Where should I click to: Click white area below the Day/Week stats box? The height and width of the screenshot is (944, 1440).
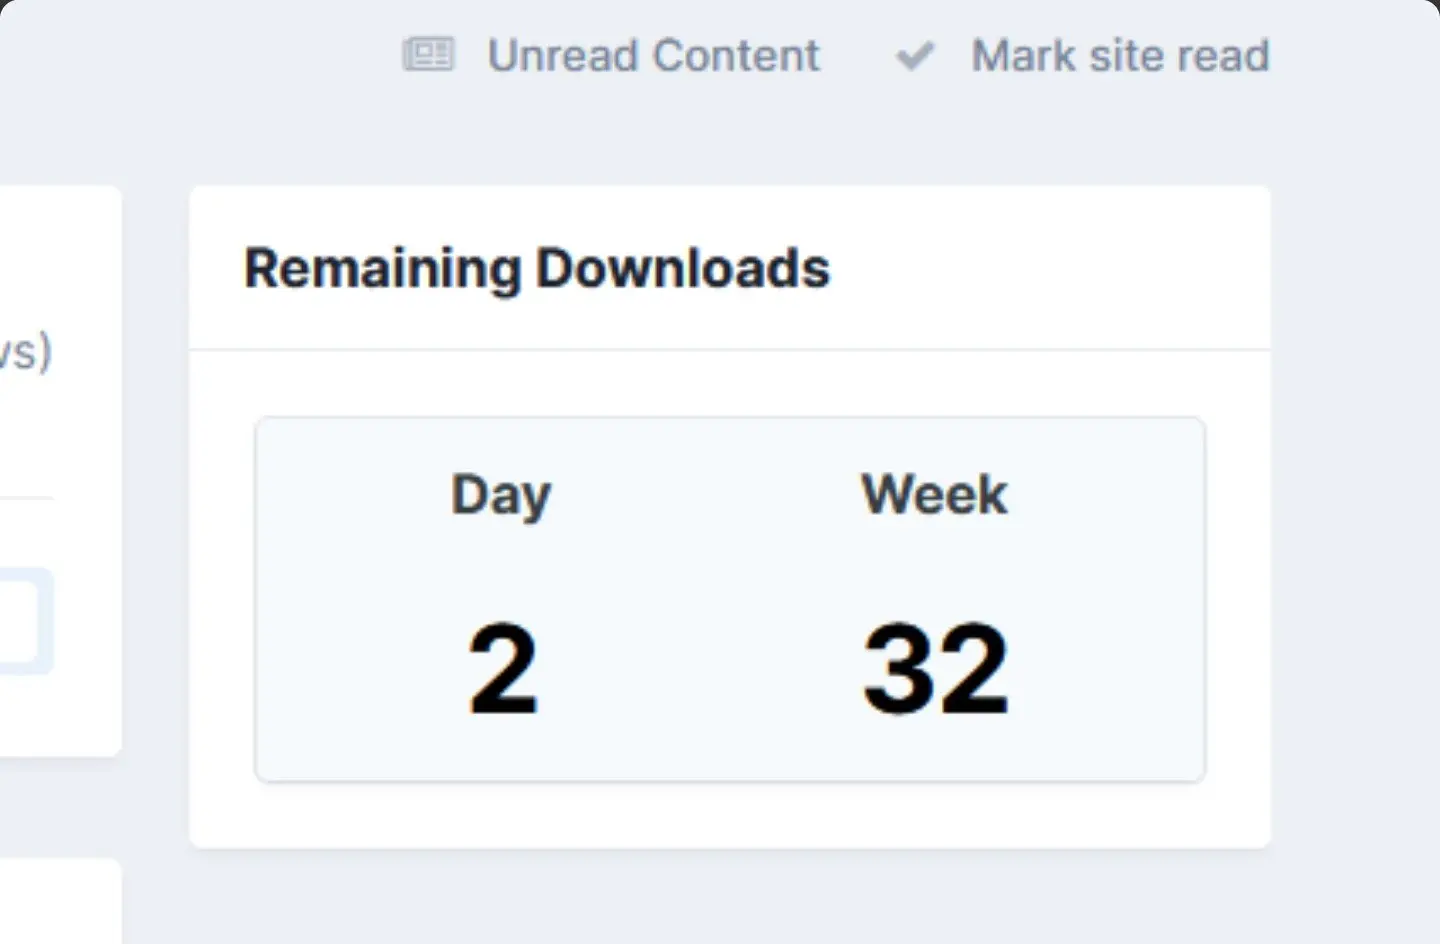click(x=730, y=815)
